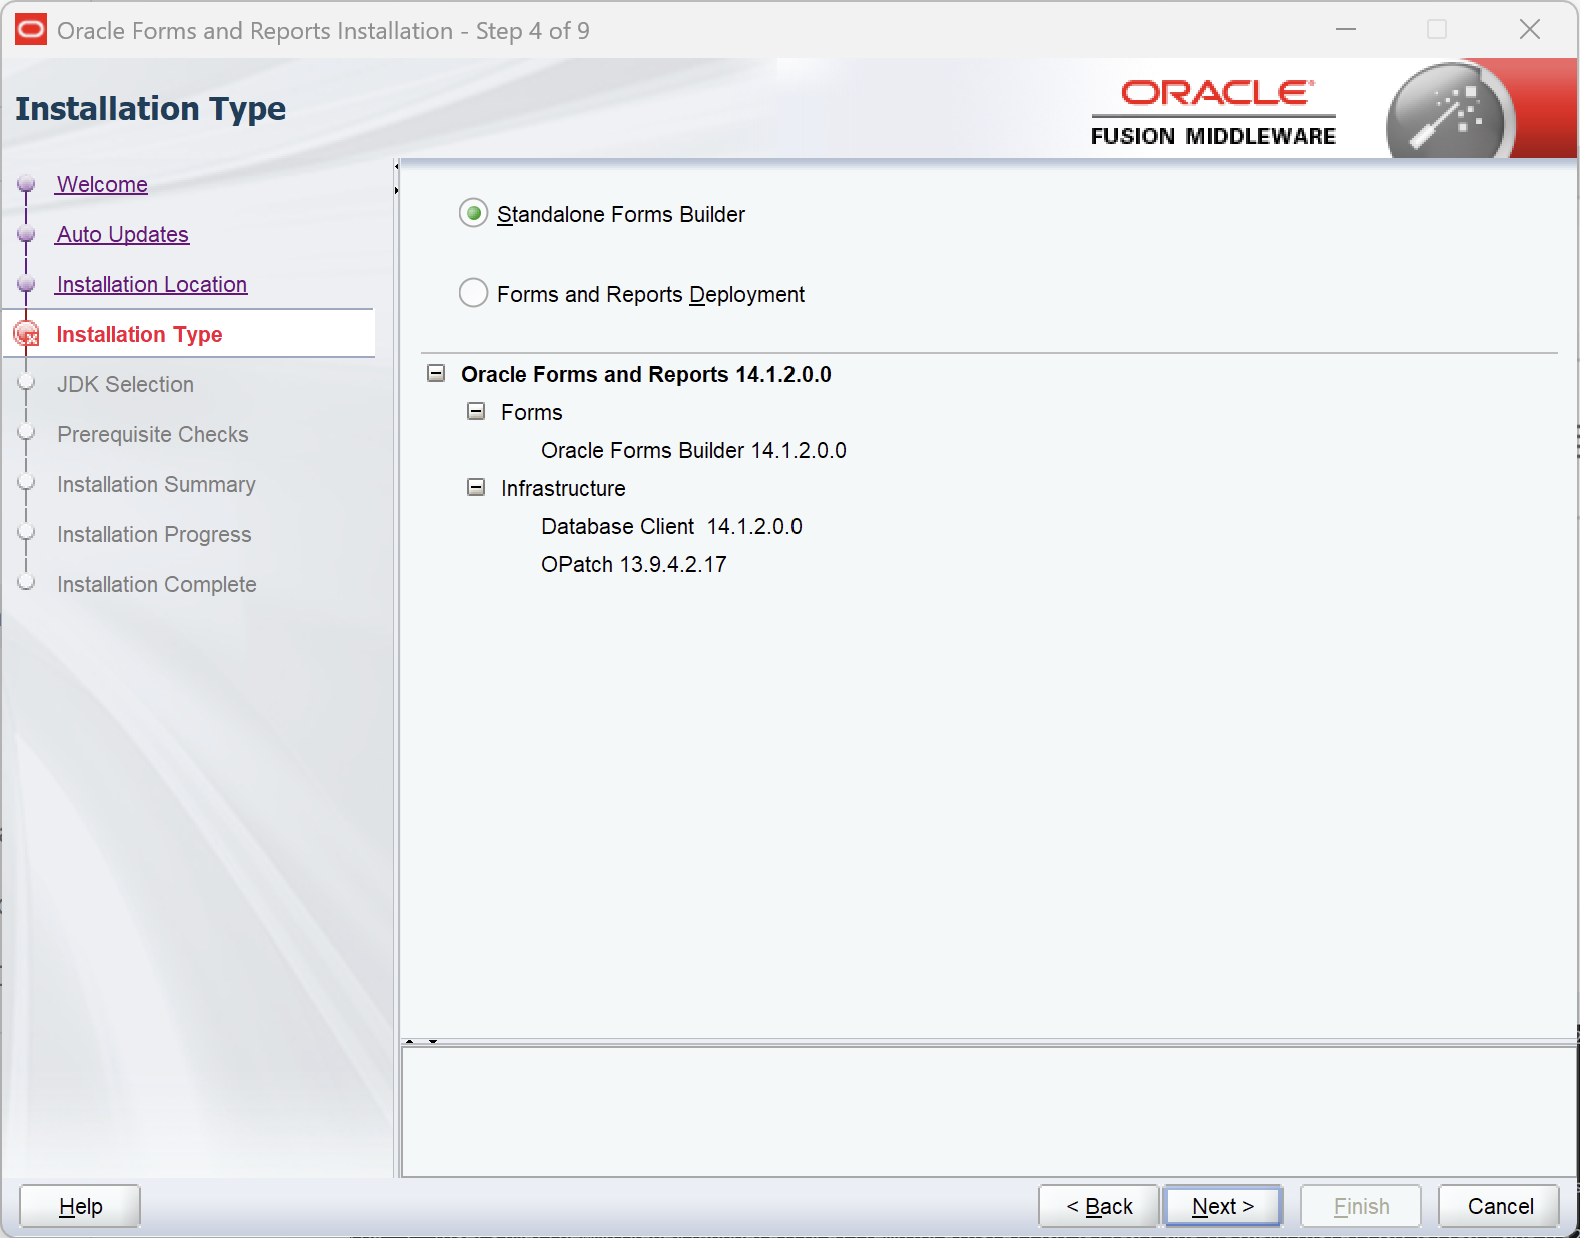Go to the Welcome step link
The height and width of the screenshot is (1238, 1580).
(102, 184)
